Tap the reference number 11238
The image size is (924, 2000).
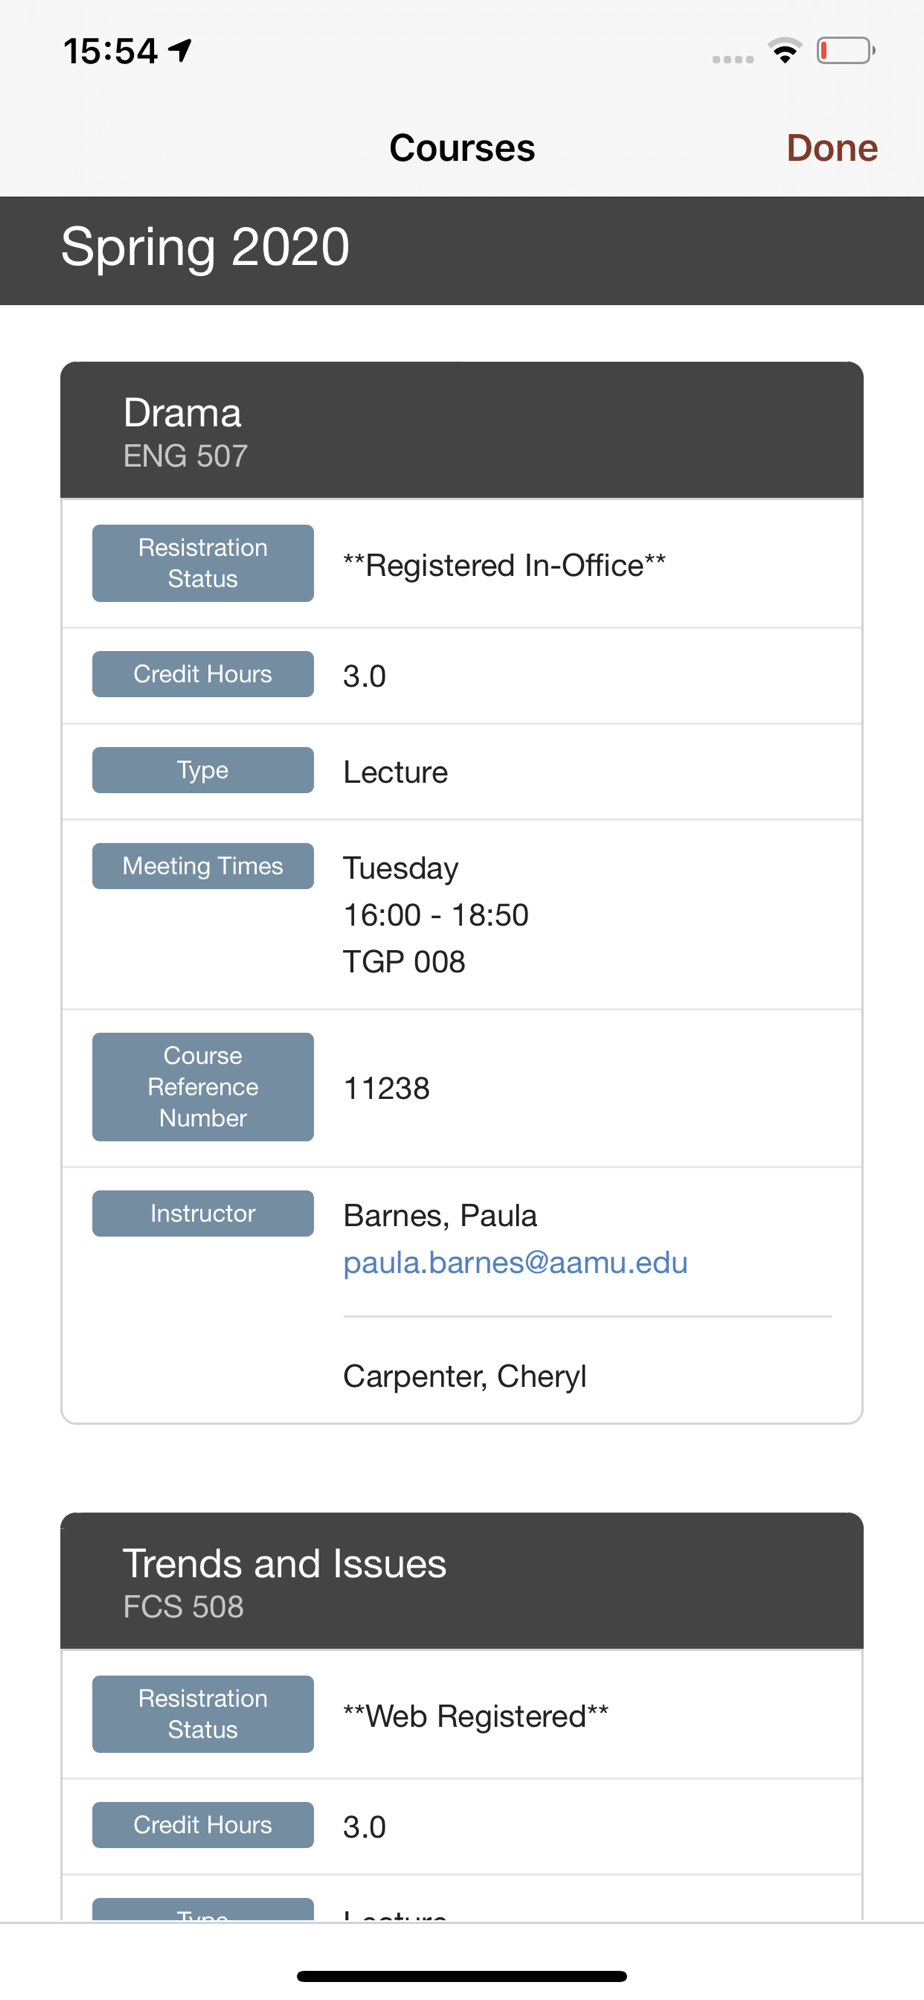click(x=386, y=1088)
